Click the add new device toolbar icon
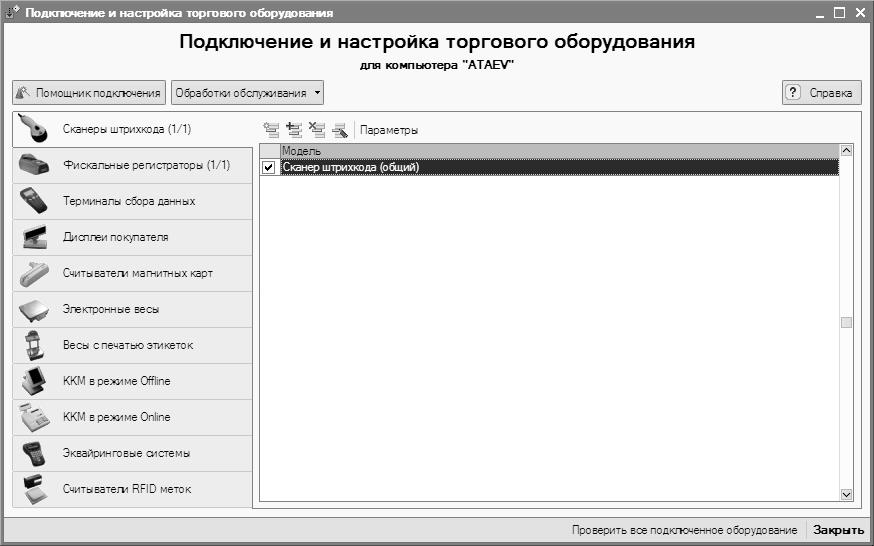 (271, 129)
